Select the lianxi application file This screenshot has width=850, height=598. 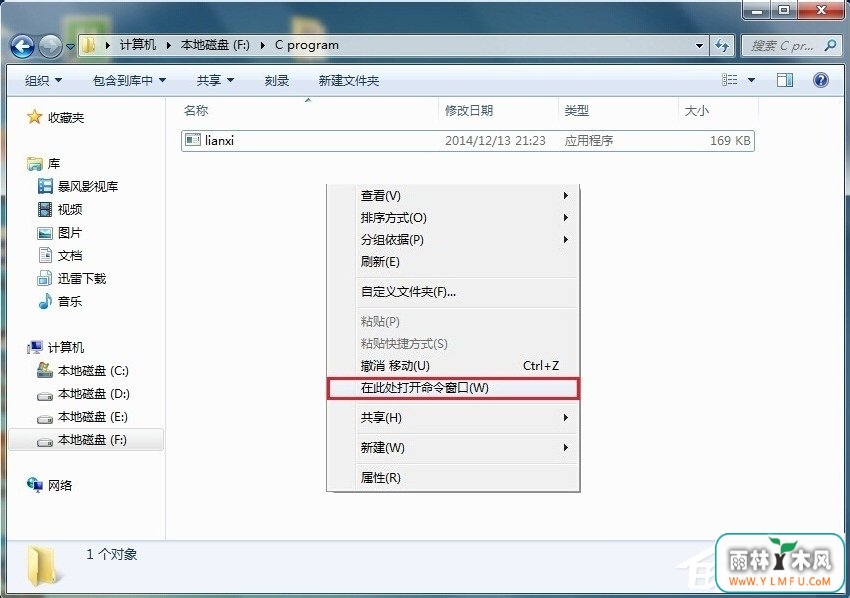coord(468,141)
